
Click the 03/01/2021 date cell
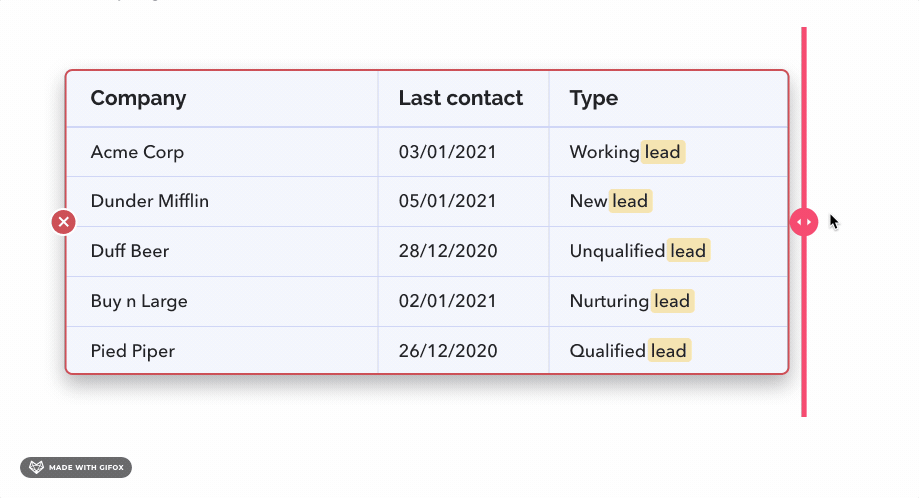pyautogui.click(x=464, y=152)
